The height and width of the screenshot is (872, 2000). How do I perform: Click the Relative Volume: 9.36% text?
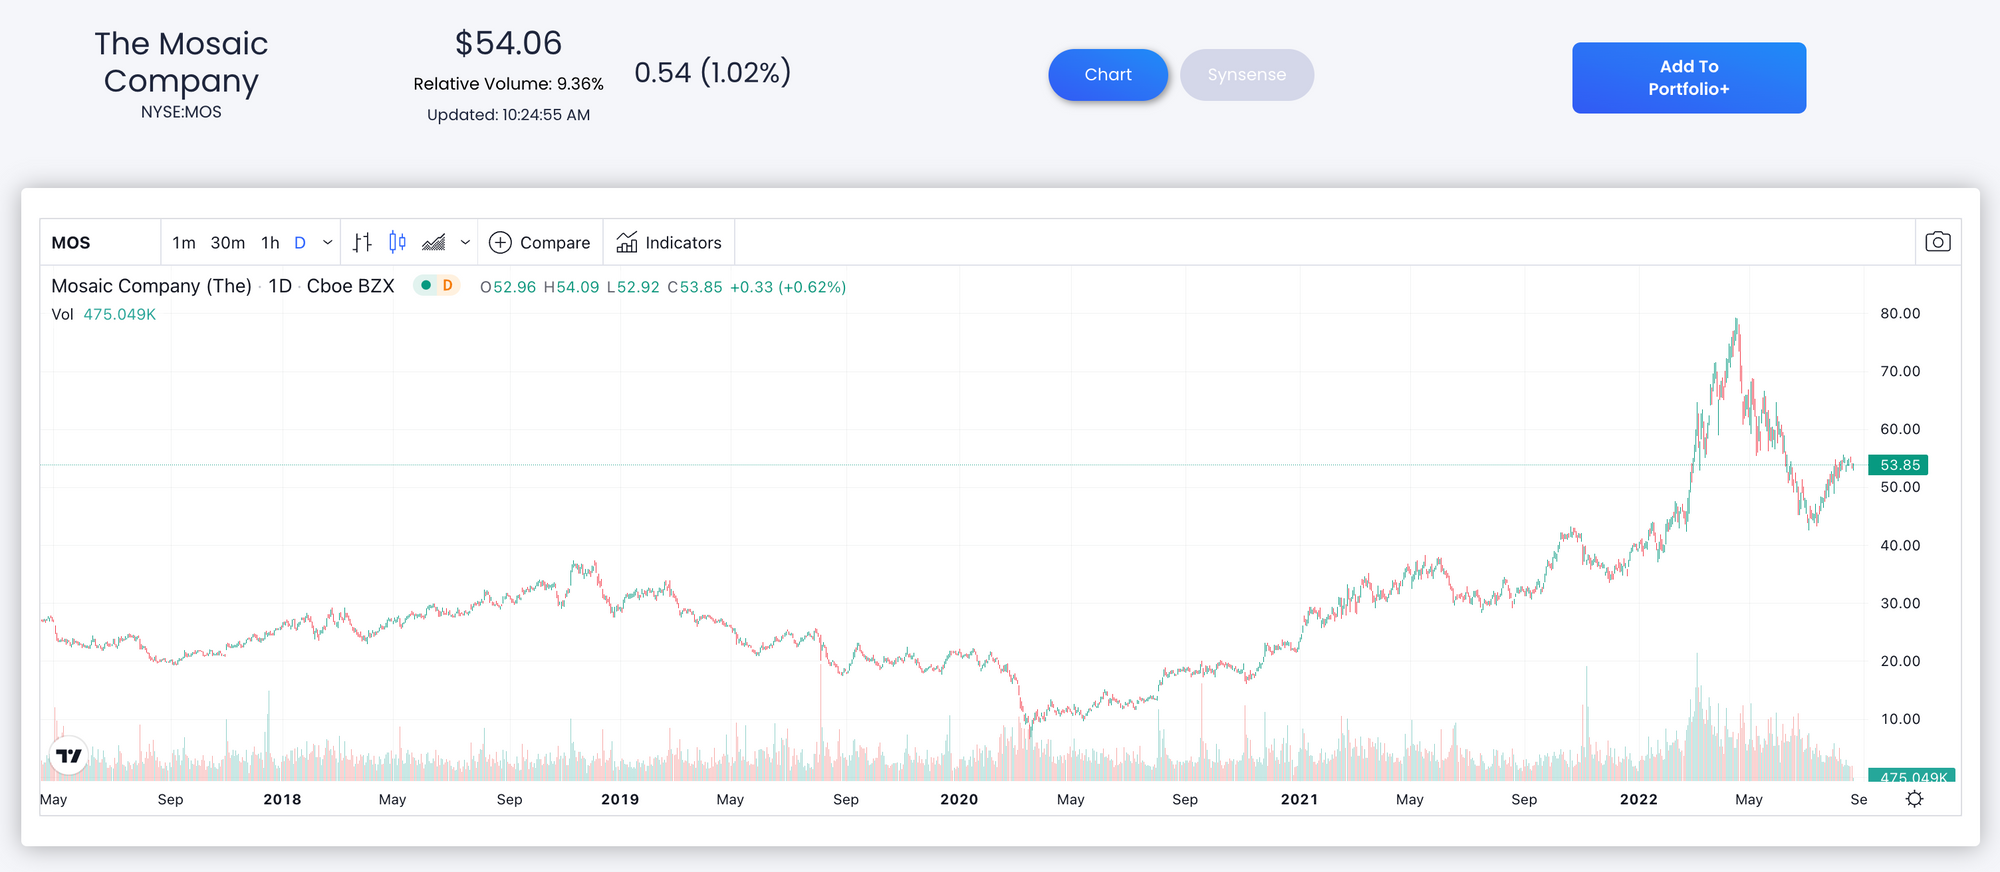508,84
